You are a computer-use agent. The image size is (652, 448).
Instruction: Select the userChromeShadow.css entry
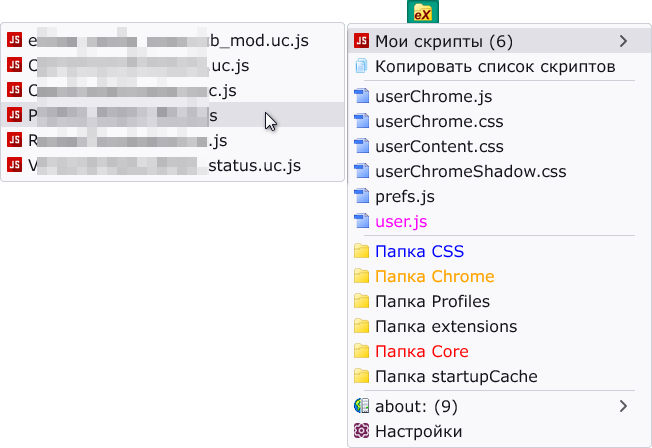coord(499,171)
